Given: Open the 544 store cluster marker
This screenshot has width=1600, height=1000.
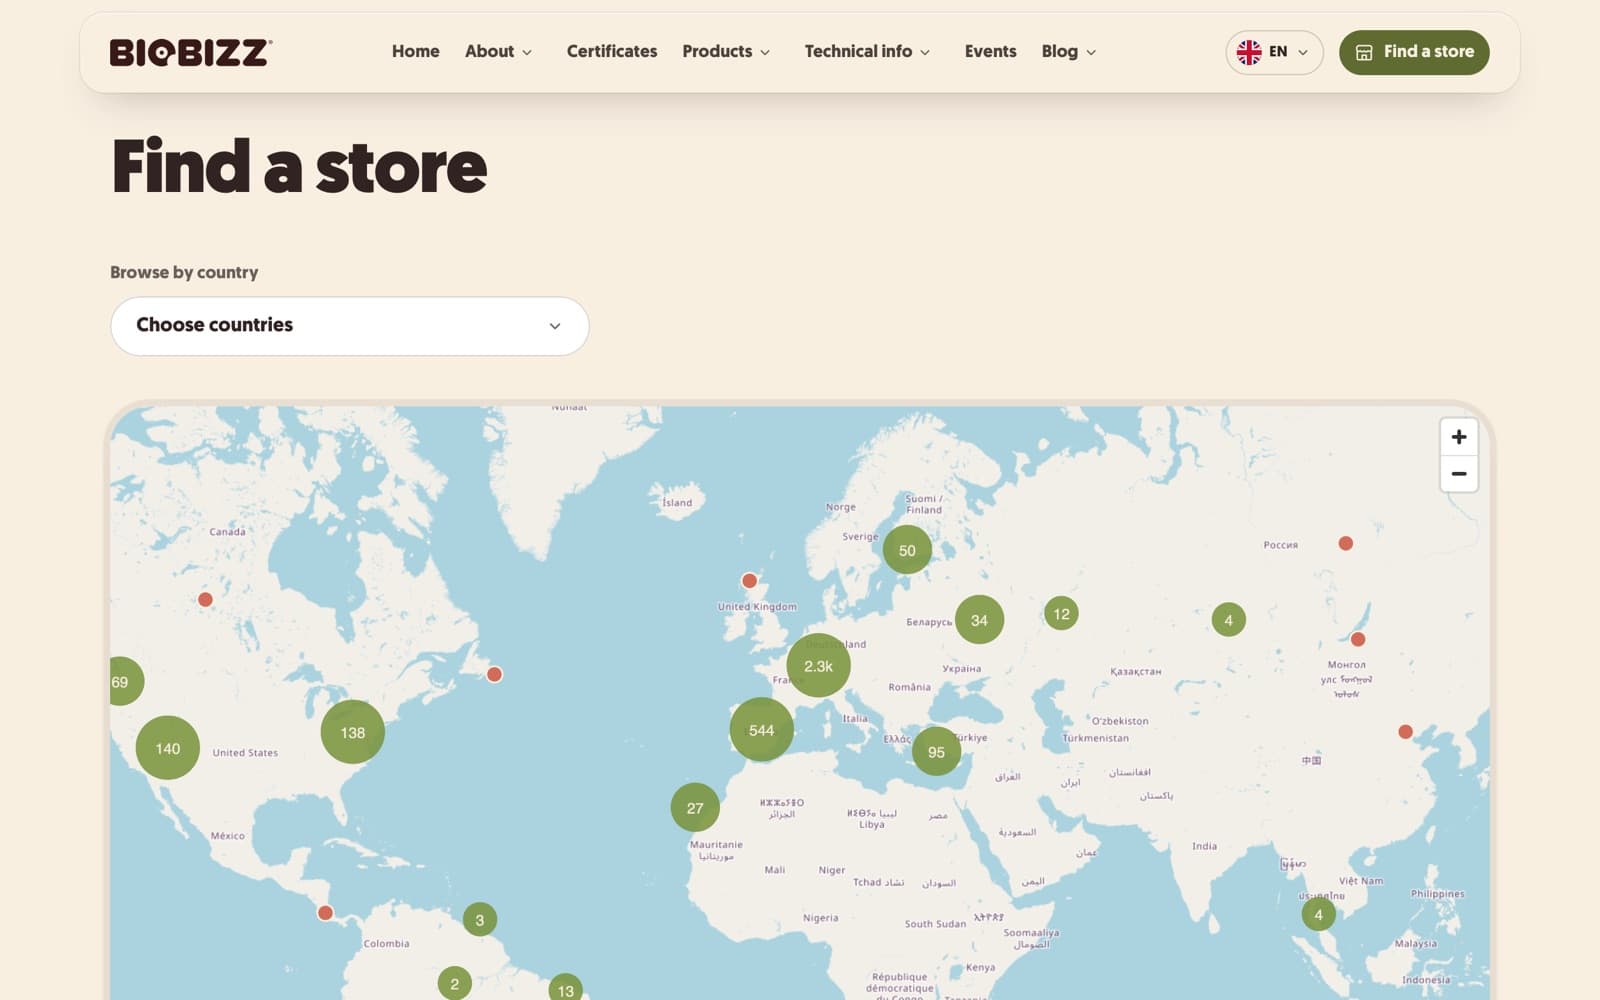Looking at the screenshot, I should (x=761, y=730).
